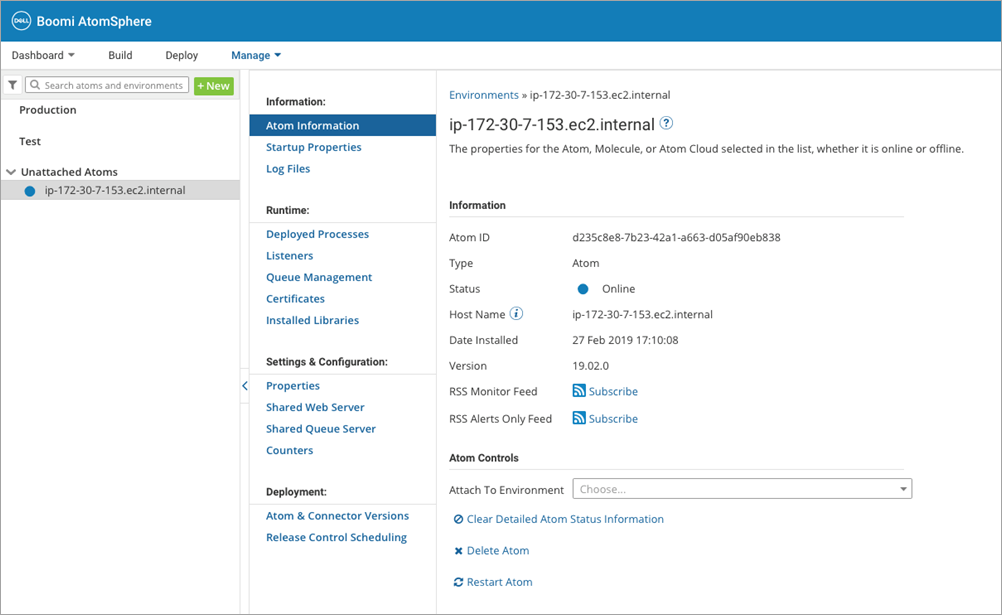Click the search atoms and environments field
The image size is (1002, 615).
pos(107,85)
